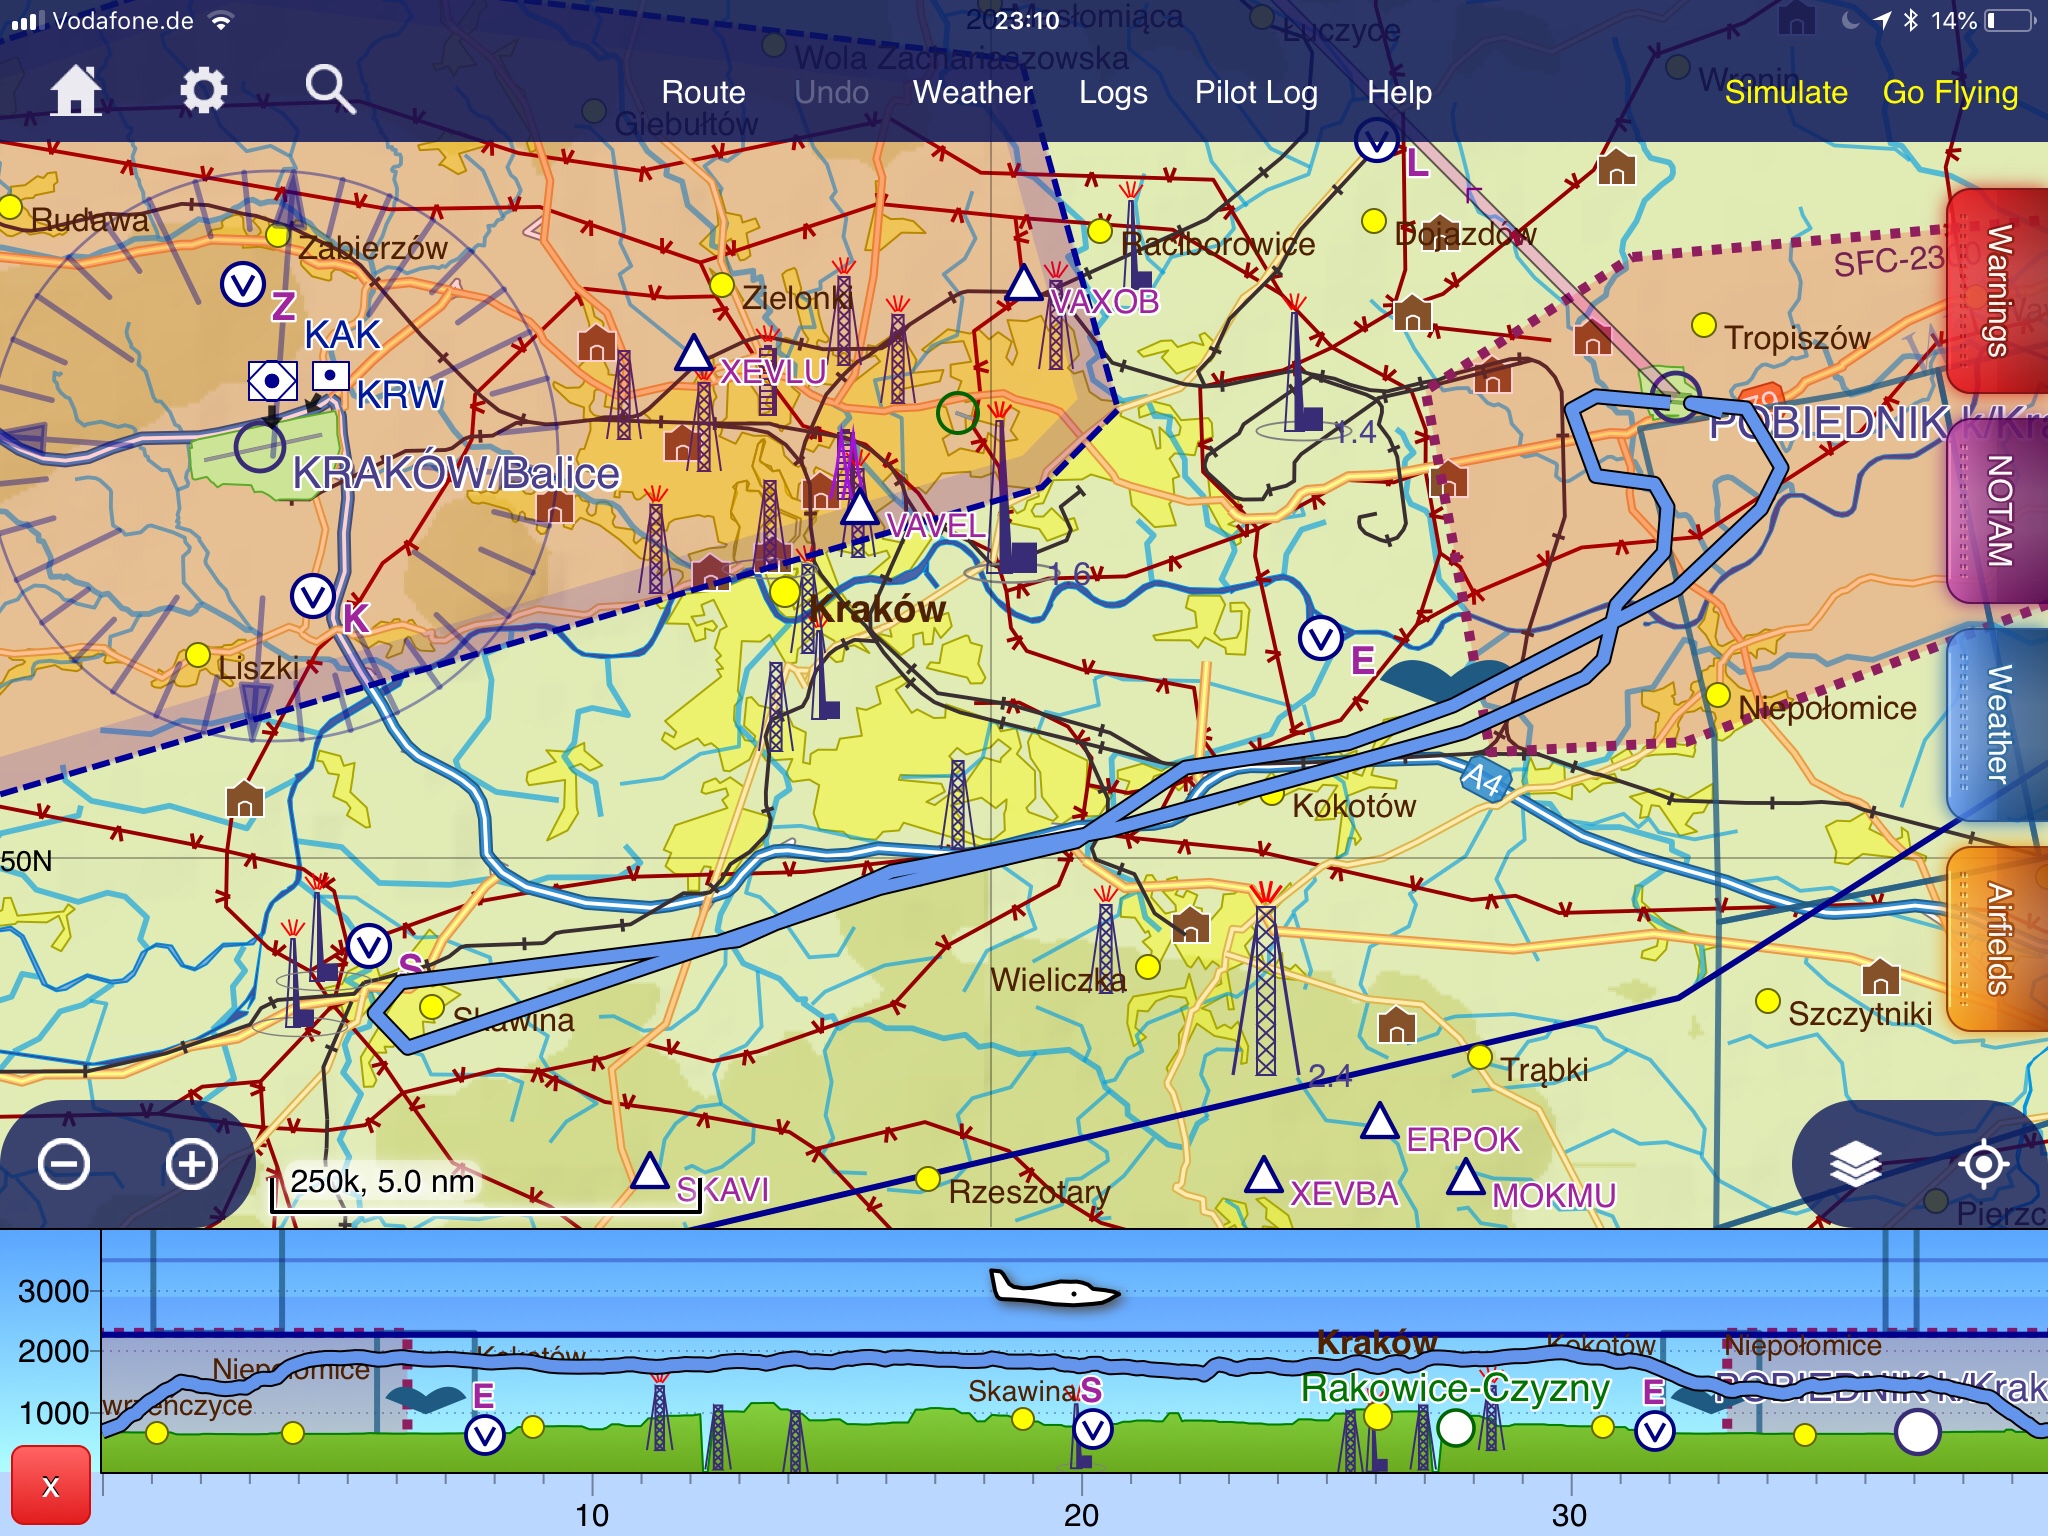Open the Weather menu

[x=972, y=92]
